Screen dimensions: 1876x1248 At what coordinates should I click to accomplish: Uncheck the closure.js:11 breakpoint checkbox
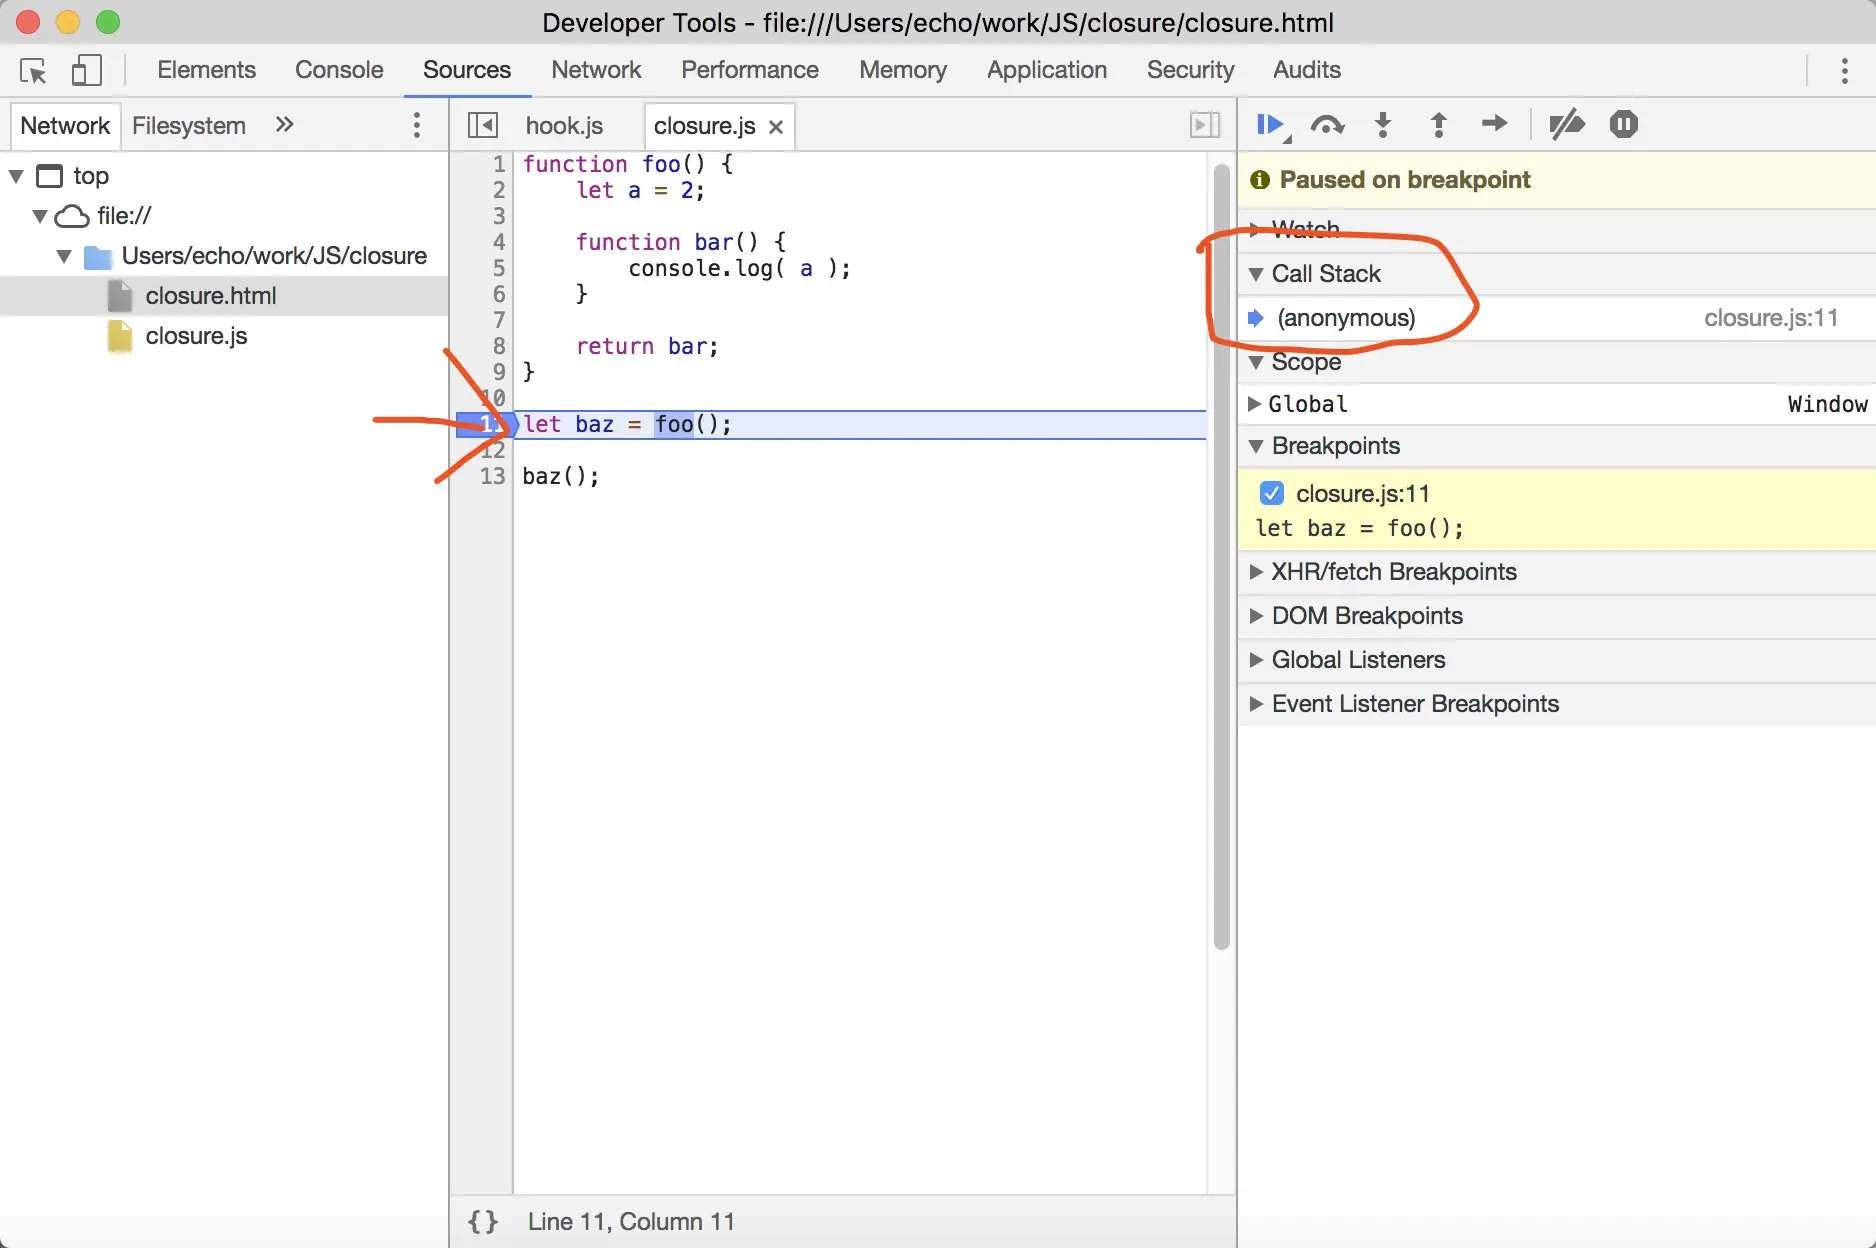(x=1272, y=493)
